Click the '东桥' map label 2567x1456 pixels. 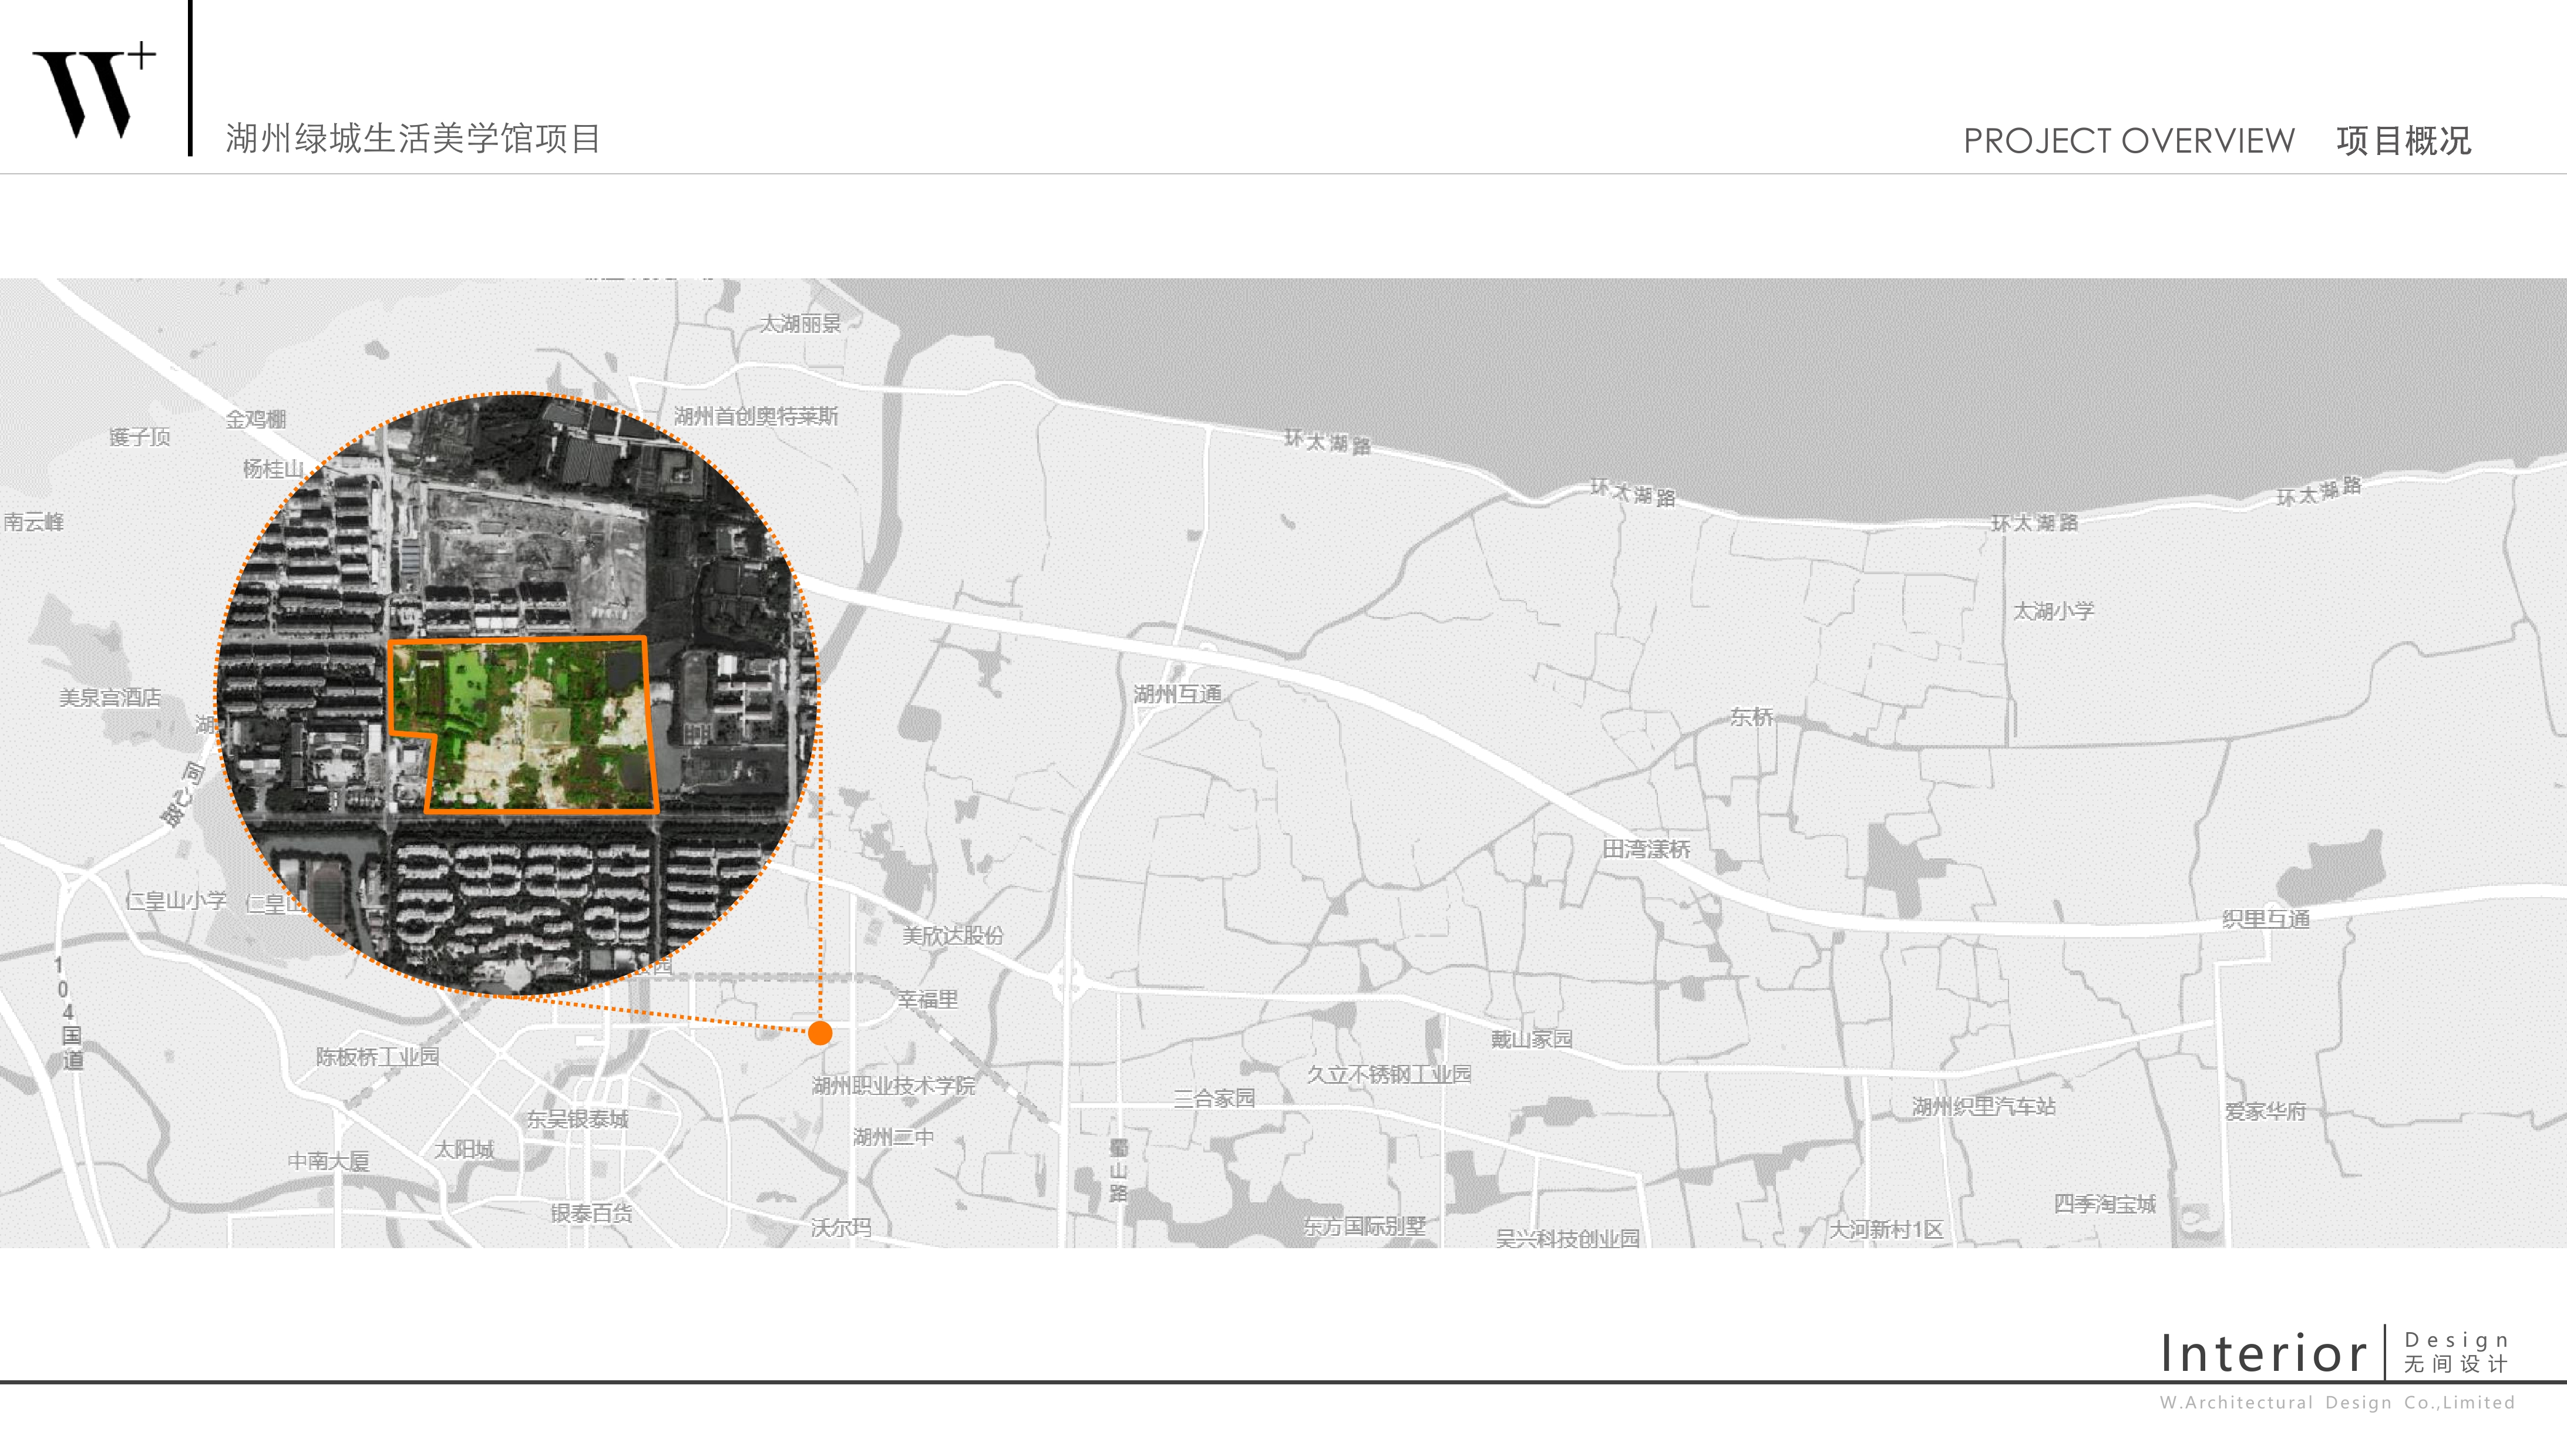tap(1752, 717)
